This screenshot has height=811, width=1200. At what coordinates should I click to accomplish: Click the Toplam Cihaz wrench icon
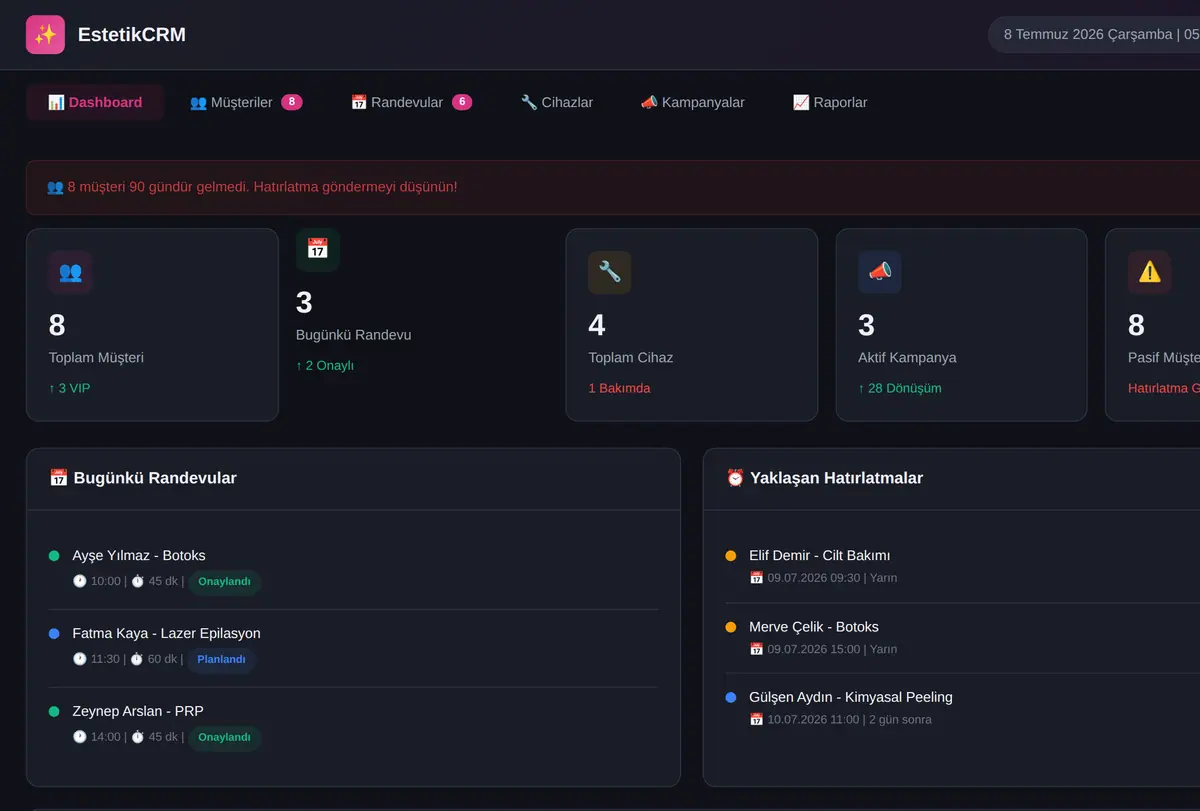[x=610, y=272]
